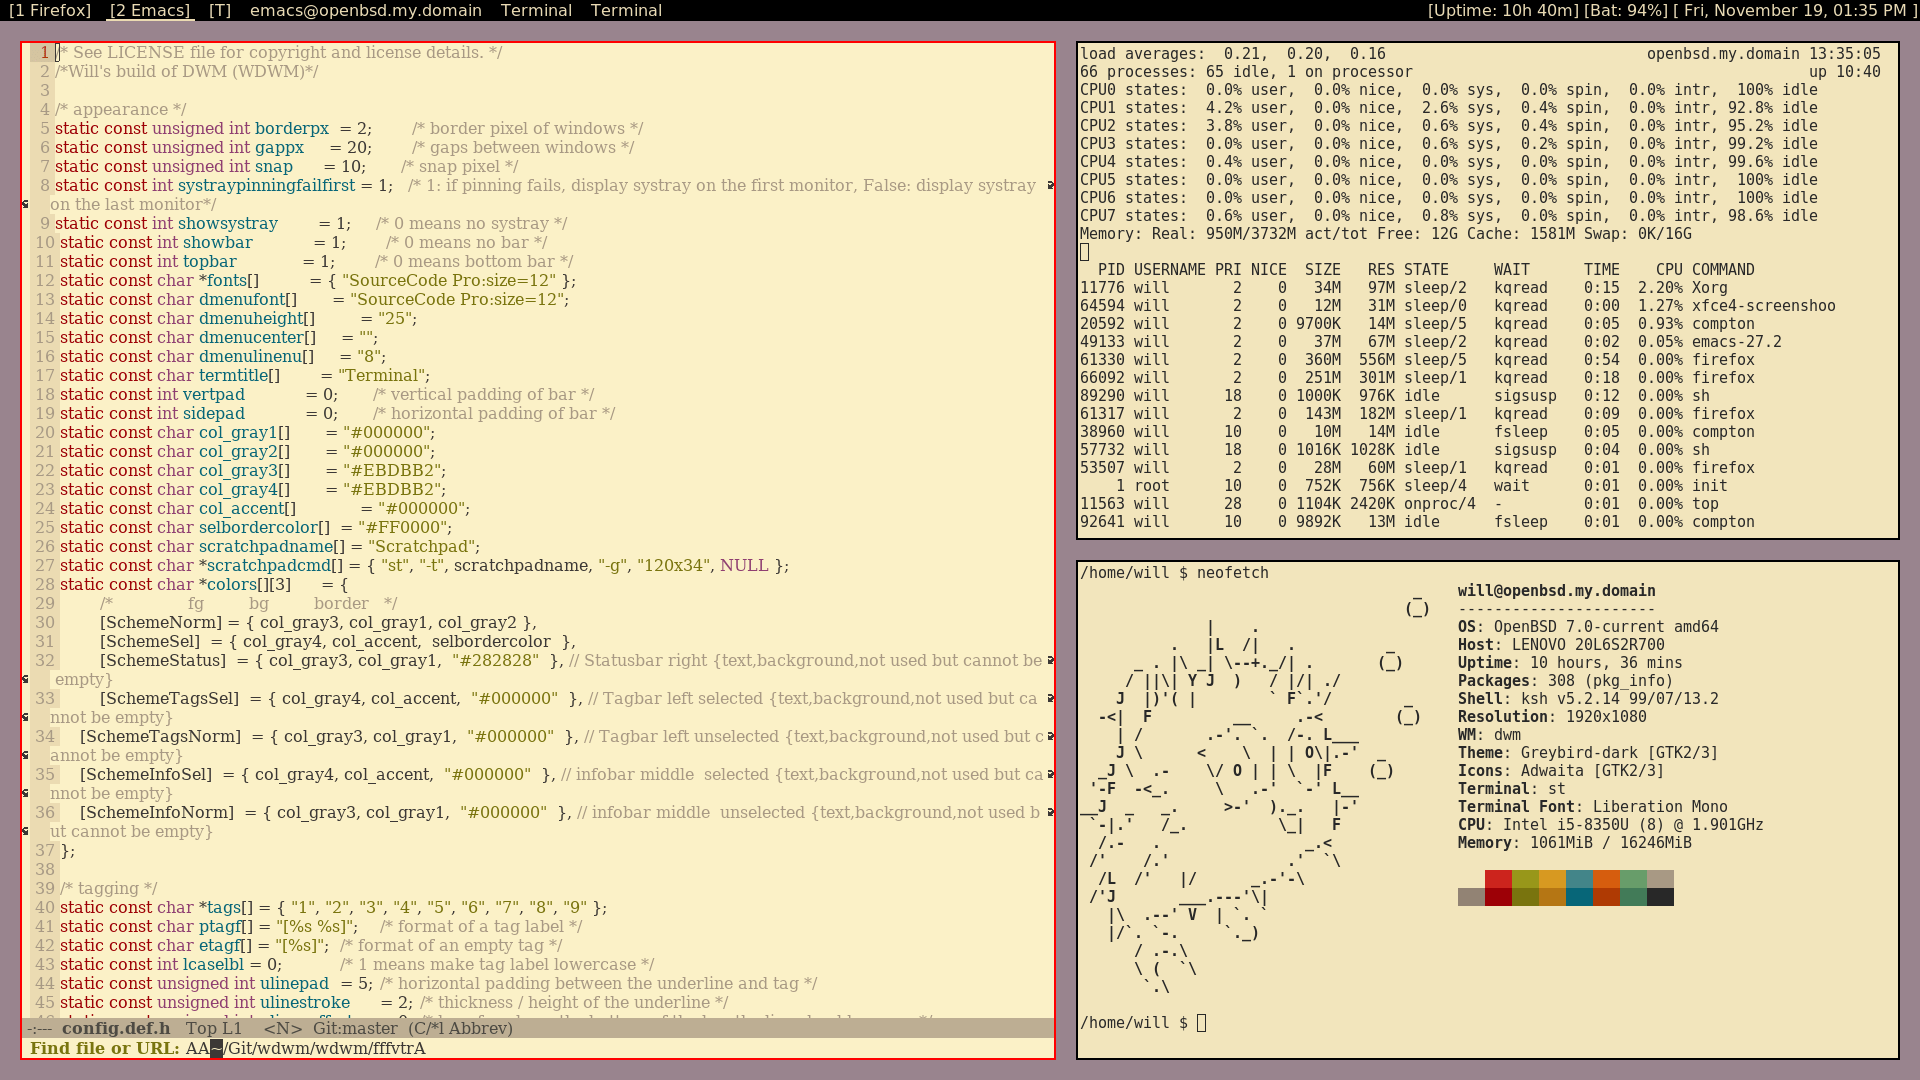This screenshot has width=1920, height=1080.
Task: Click the /* tagging */ comment line
Action: [108, 888]
